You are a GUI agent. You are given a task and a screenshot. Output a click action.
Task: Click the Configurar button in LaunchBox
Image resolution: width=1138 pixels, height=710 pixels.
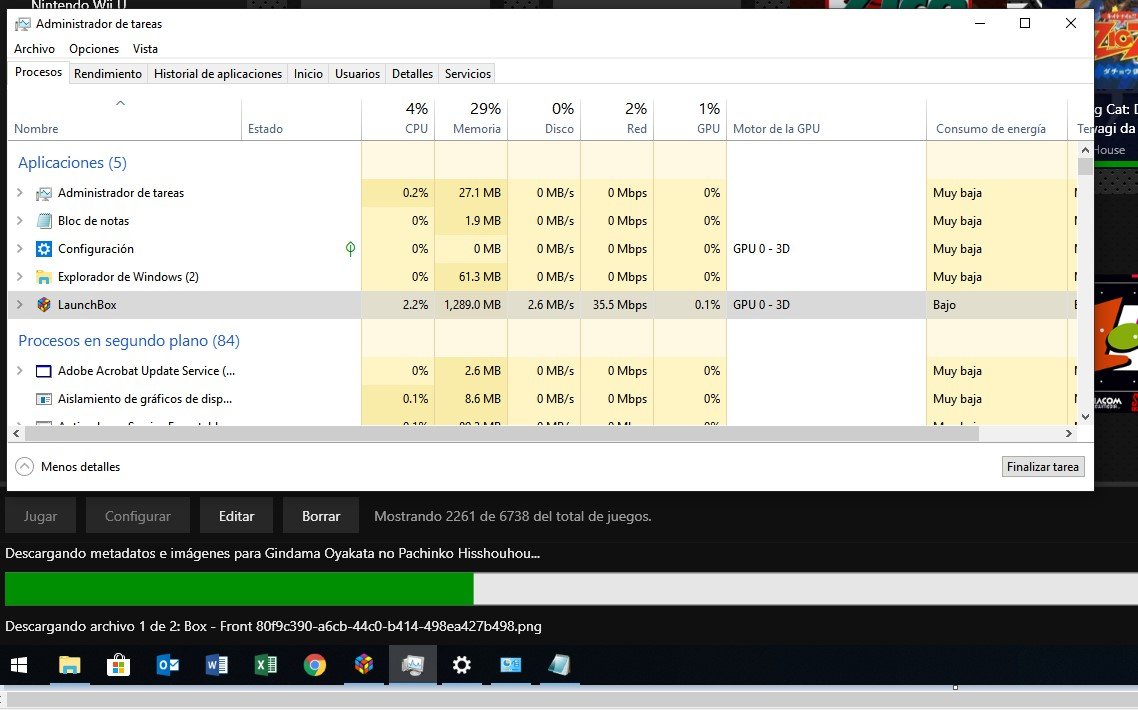pos(138,516)
